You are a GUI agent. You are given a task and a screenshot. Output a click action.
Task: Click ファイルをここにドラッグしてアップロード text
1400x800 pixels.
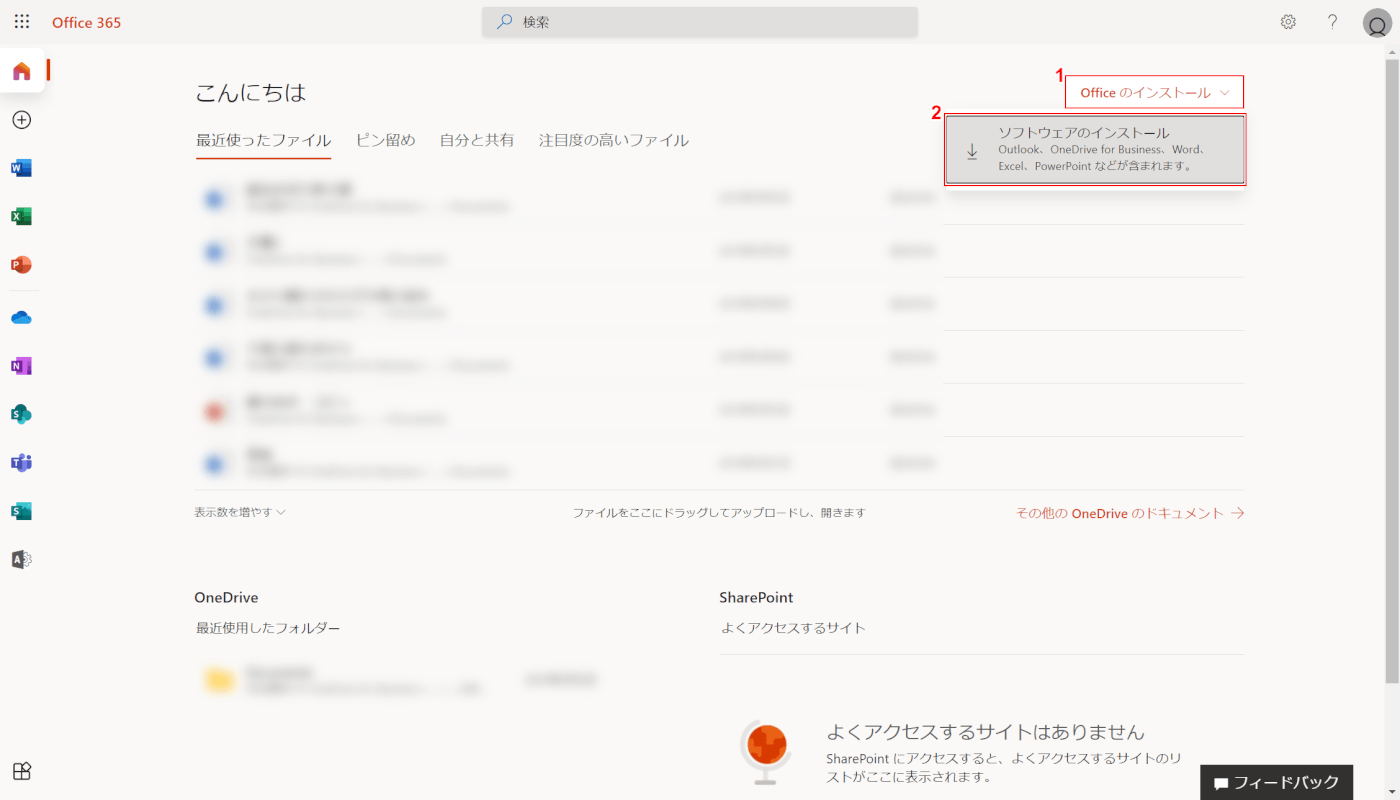click(x=719, y=513)
